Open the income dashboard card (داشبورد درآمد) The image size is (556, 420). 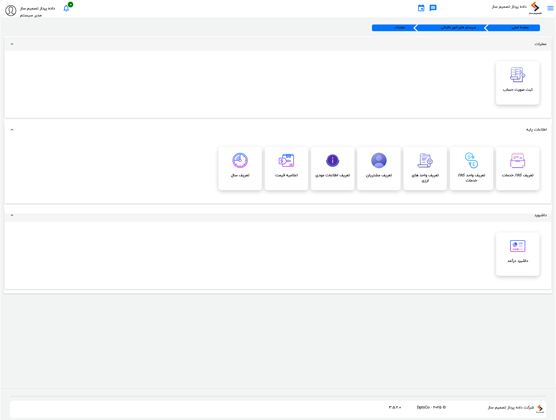(x=518, y=254)
